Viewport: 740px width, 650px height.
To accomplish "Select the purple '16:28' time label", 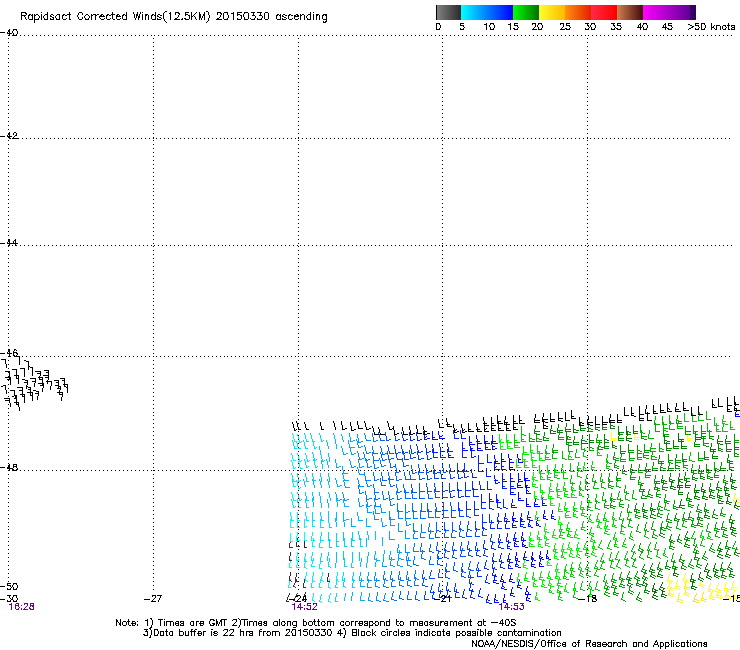I will tap(22, 607).
